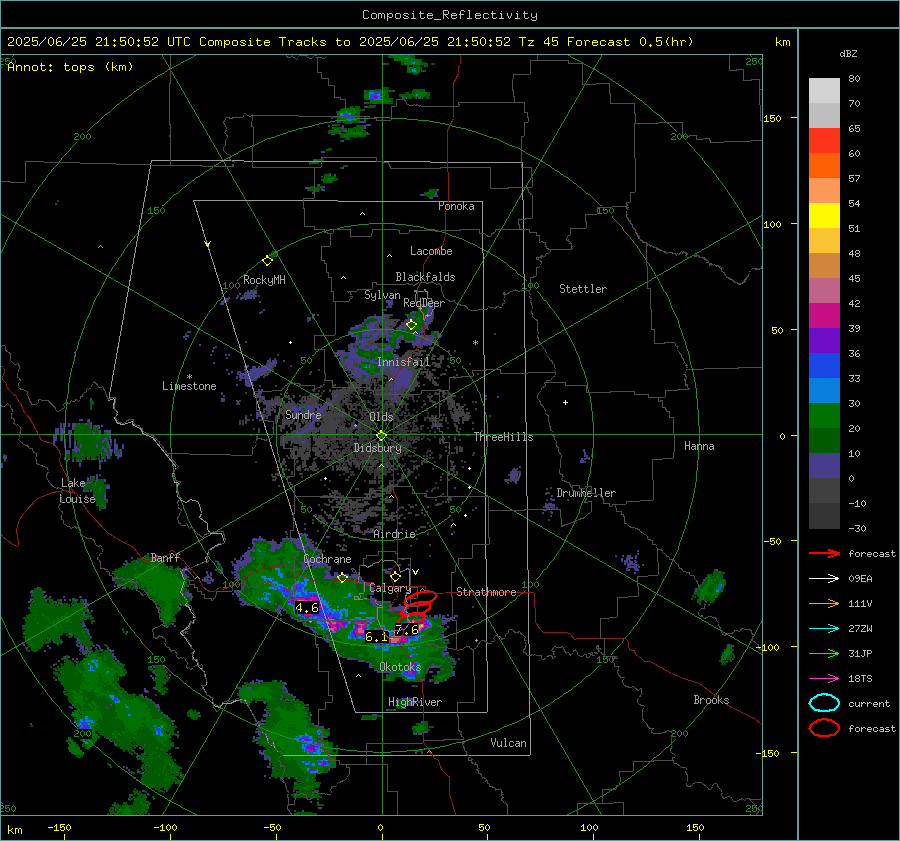The height and width of the screenshot is (841, 900).
Task: Select the cyan 27ZW arrow legend entry
Action: click(824, 629)
